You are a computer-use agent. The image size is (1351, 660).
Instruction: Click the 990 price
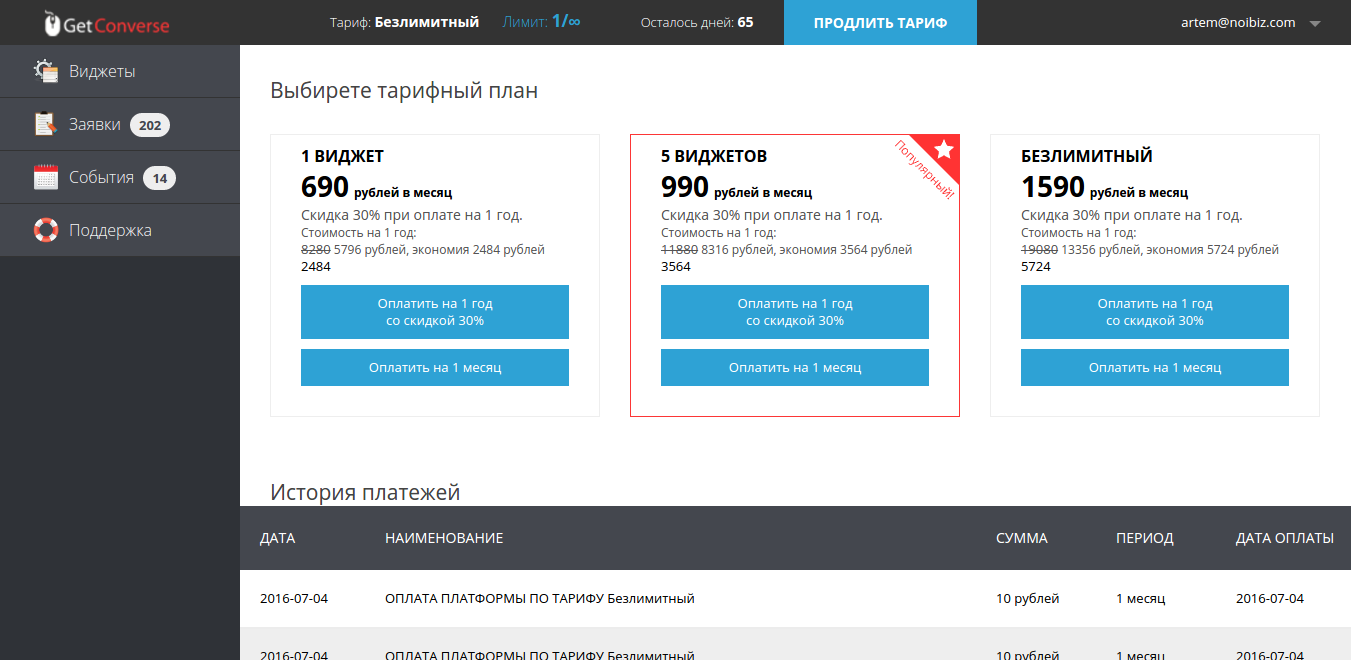tap(685, 187)
